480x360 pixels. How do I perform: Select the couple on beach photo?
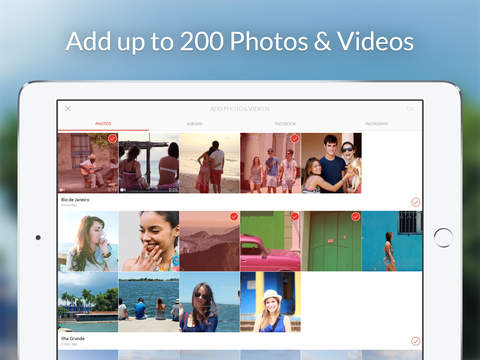tap(210, 163)
